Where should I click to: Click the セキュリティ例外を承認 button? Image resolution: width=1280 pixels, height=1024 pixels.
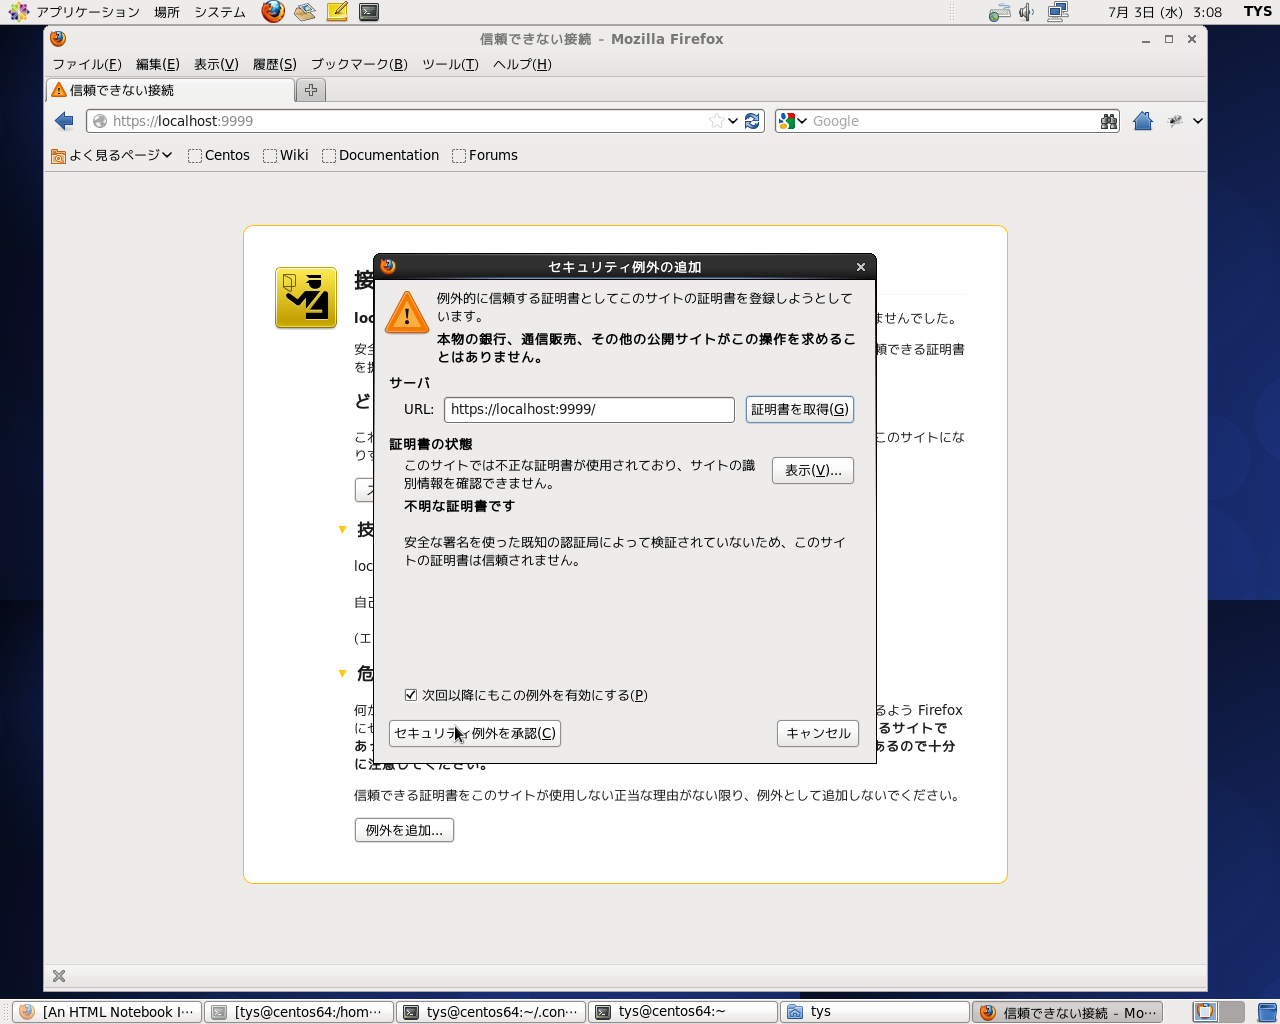tap(475, 733)
